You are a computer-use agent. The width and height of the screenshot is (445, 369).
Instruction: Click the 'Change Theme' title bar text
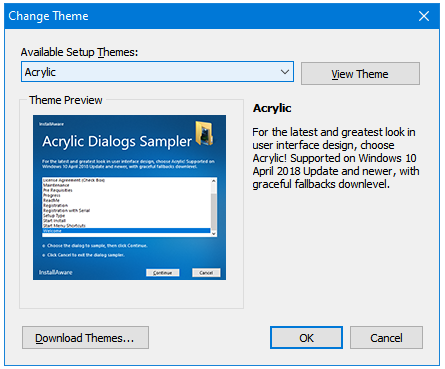[x=48, y=16]
